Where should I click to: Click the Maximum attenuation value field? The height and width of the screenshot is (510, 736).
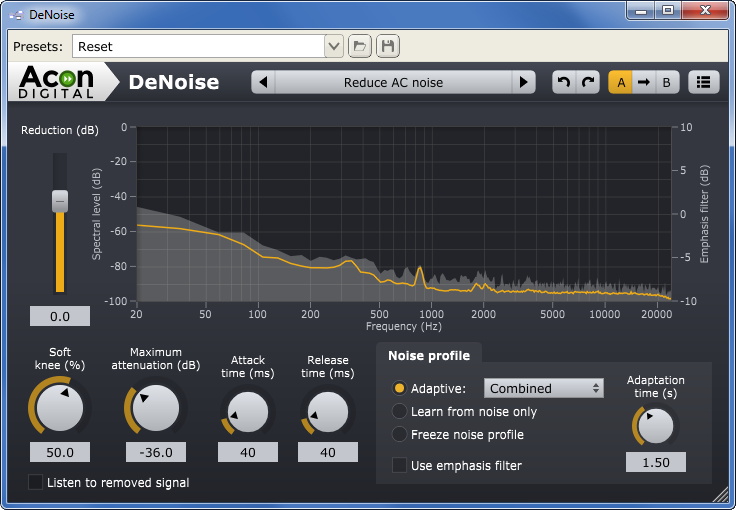pos(155,452)
